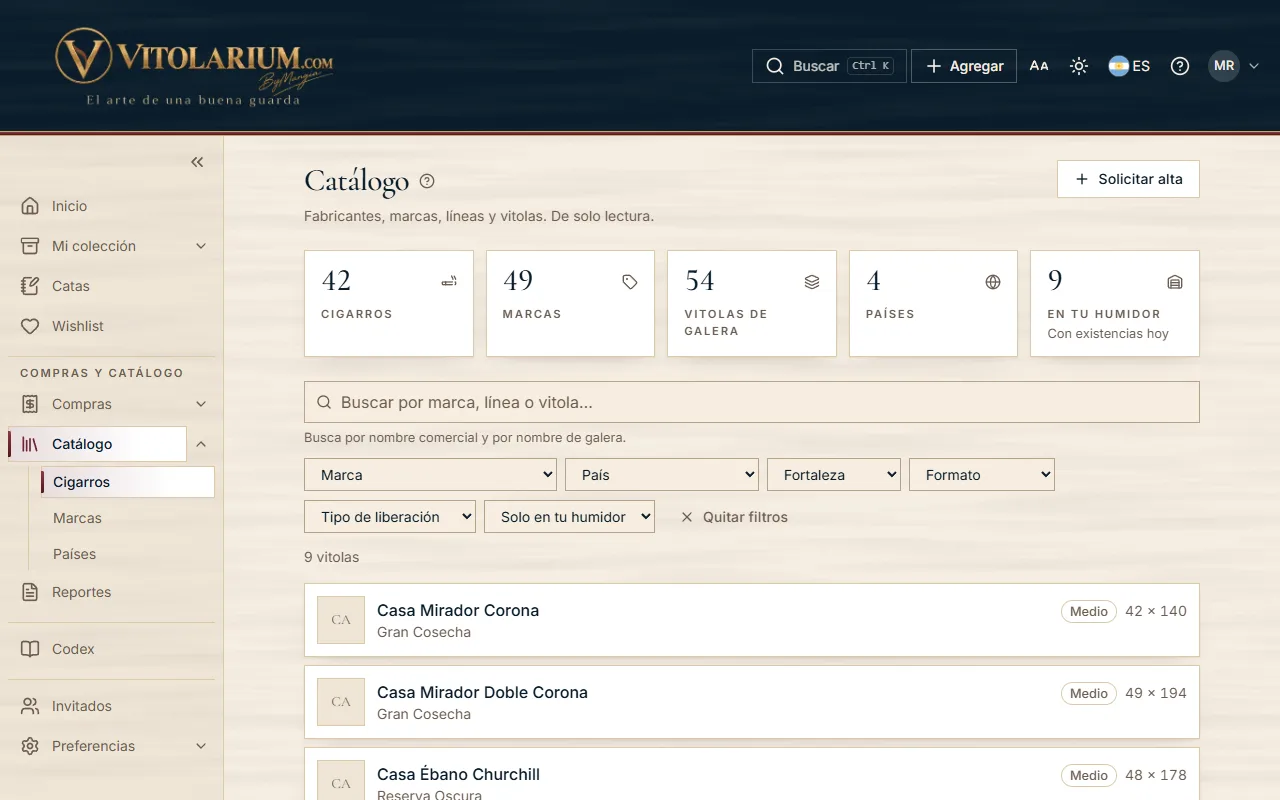Open Casa Mirador Doble Corona row

pos(752,702)
